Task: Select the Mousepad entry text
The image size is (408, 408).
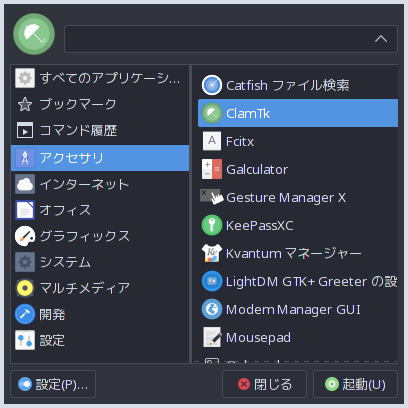Action: [x=258, y=338]
